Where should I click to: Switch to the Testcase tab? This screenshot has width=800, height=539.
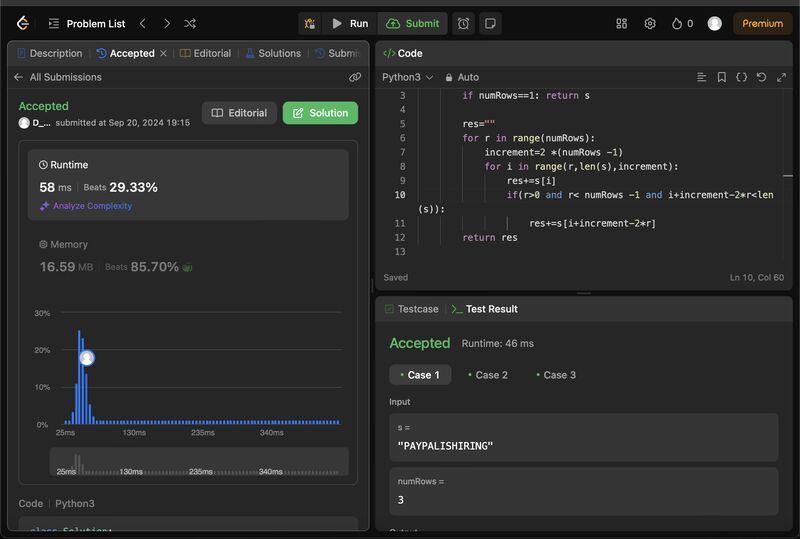coord(411,309)
